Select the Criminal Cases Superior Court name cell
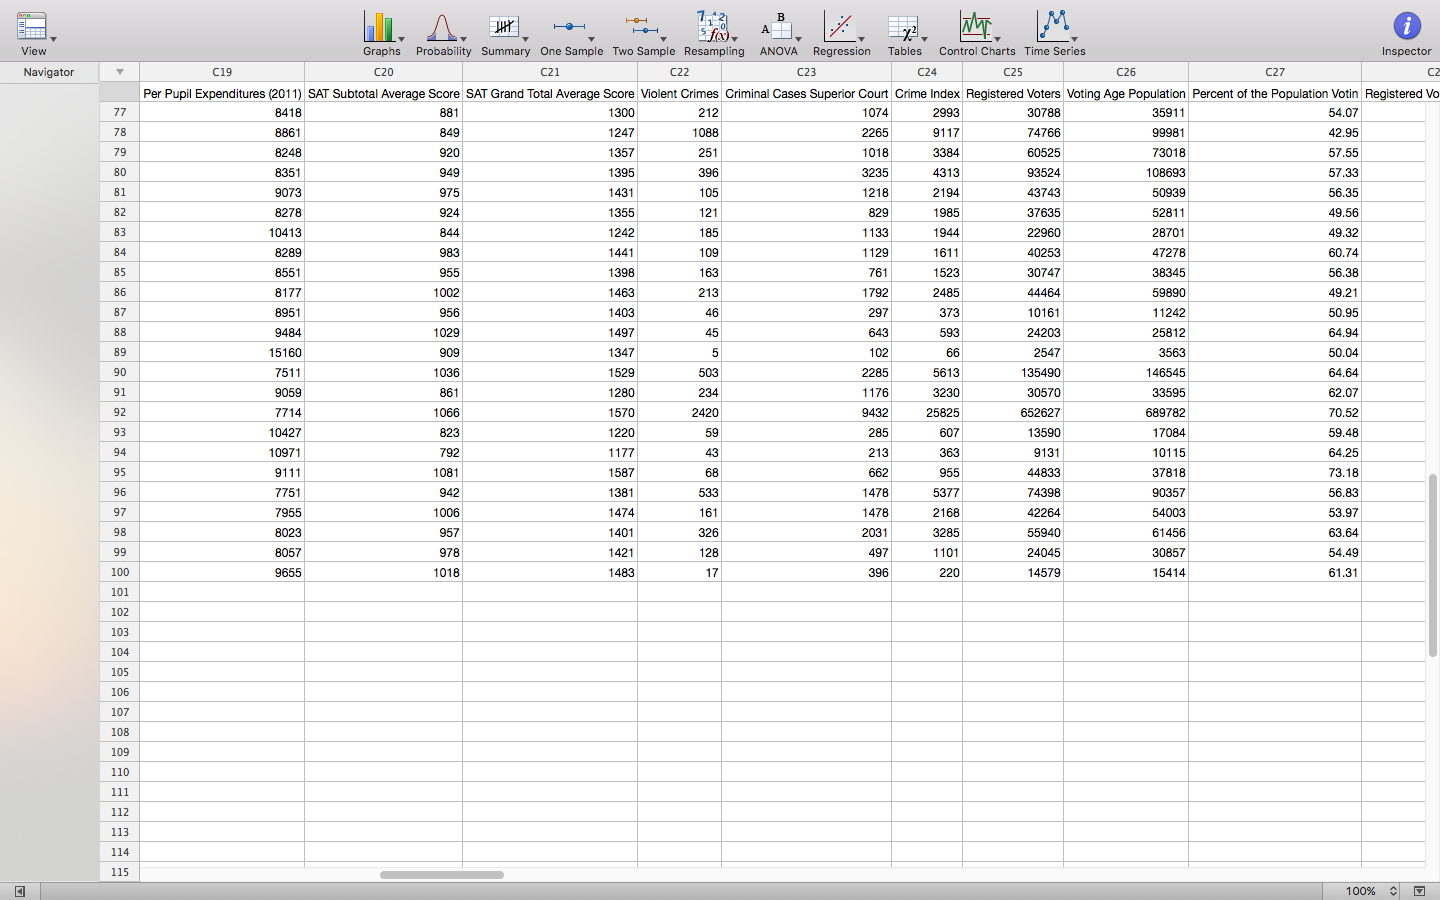The height and width of the screenshot is (900, 1440). click(806, 93)
